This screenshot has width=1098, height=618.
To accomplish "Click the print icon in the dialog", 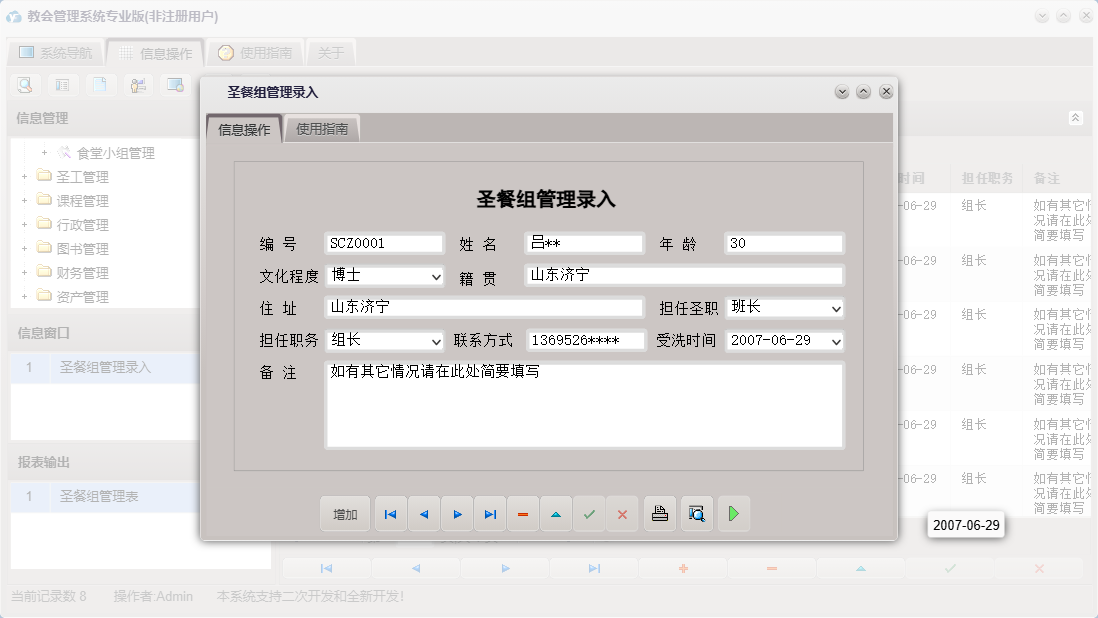I will (x=659, y=513).
